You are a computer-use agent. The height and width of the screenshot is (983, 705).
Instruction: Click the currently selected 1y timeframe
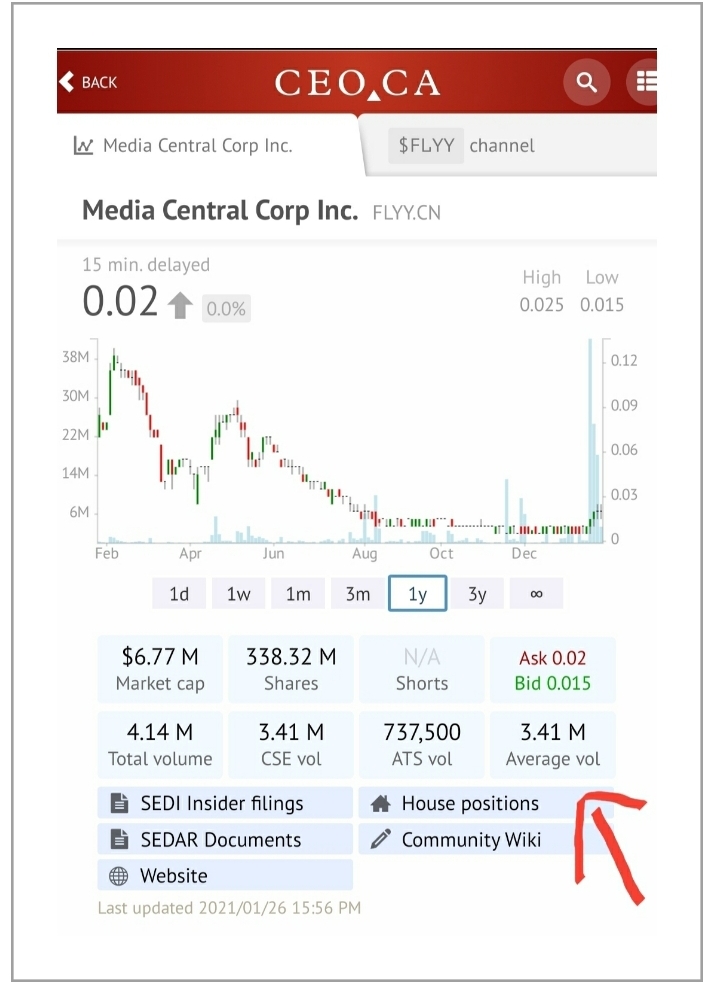[x=417, y=593]
